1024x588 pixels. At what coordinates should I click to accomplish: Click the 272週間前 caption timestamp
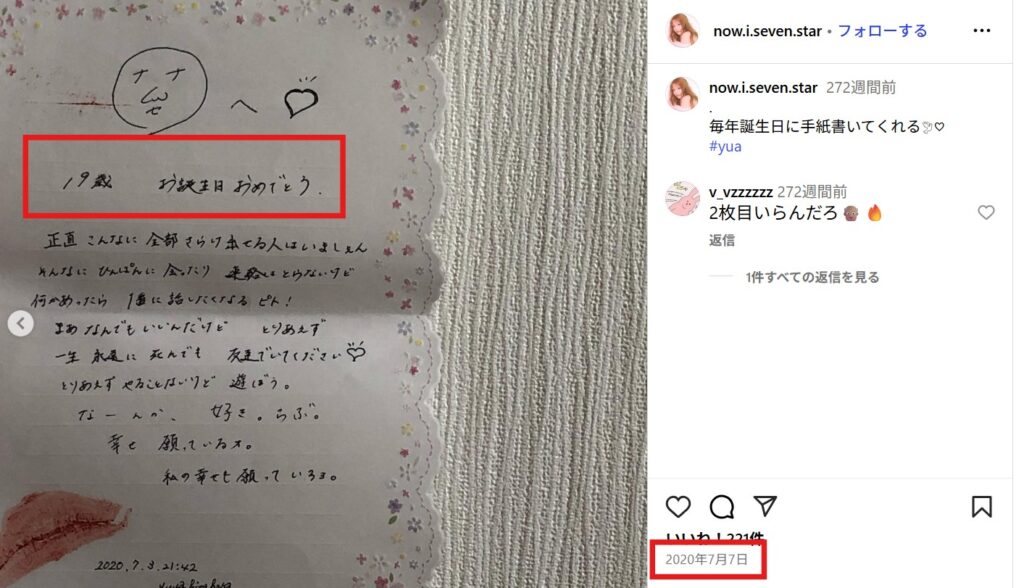pyautogui.click(x=861, y=88)
